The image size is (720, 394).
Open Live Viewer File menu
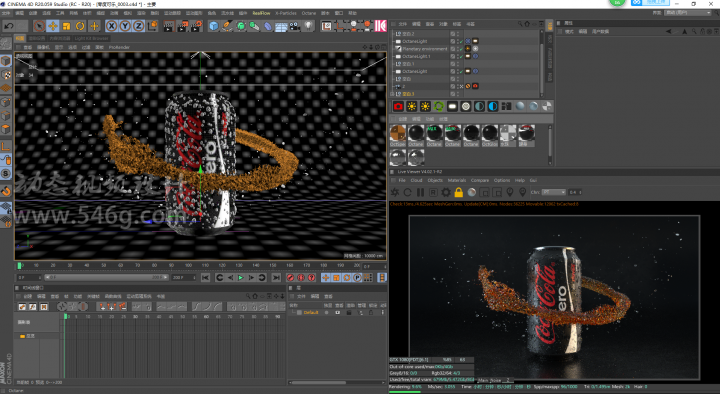402,180
